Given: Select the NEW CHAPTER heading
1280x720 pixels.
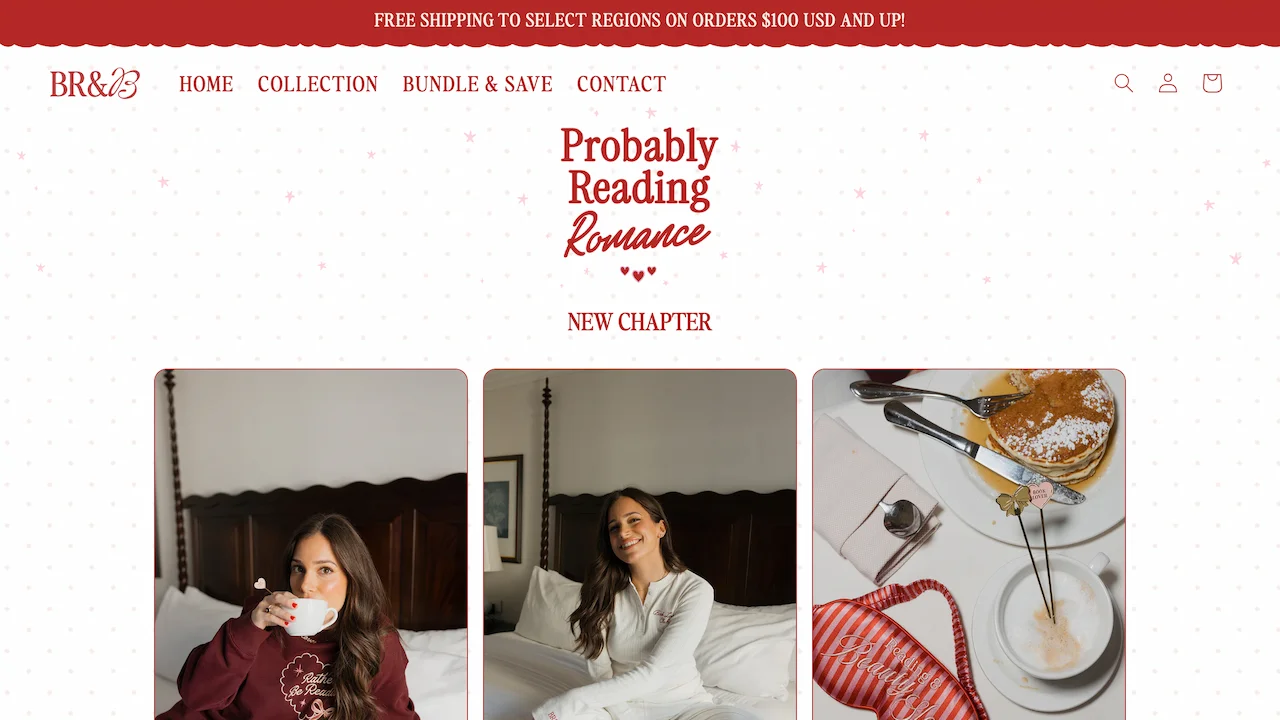Looking at the screenshot, I should 640,322.
